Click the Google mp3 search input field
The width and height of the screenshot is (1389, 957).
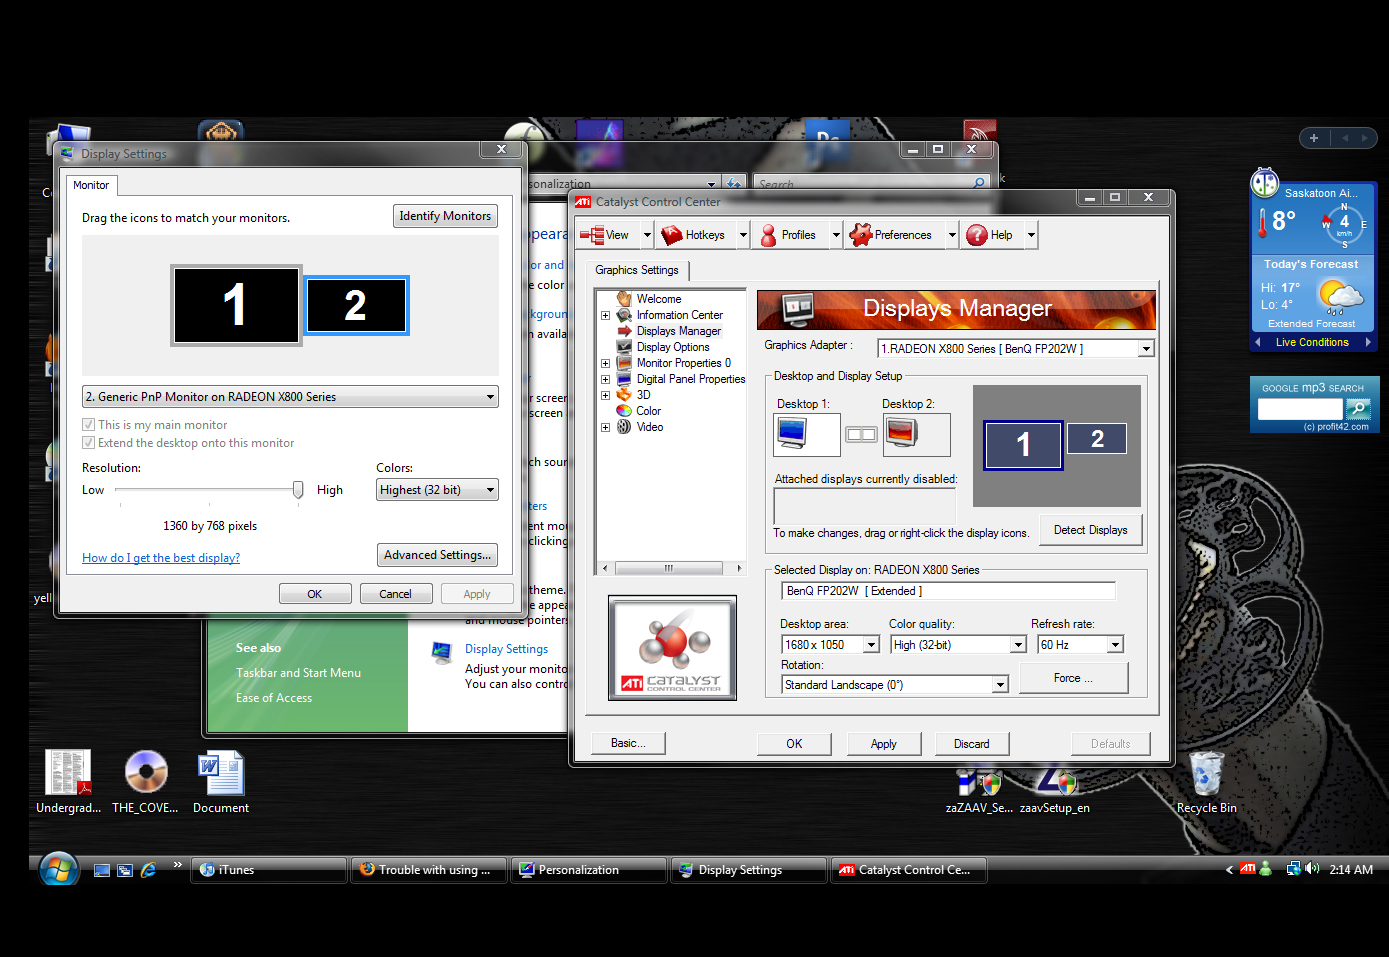1299,409
